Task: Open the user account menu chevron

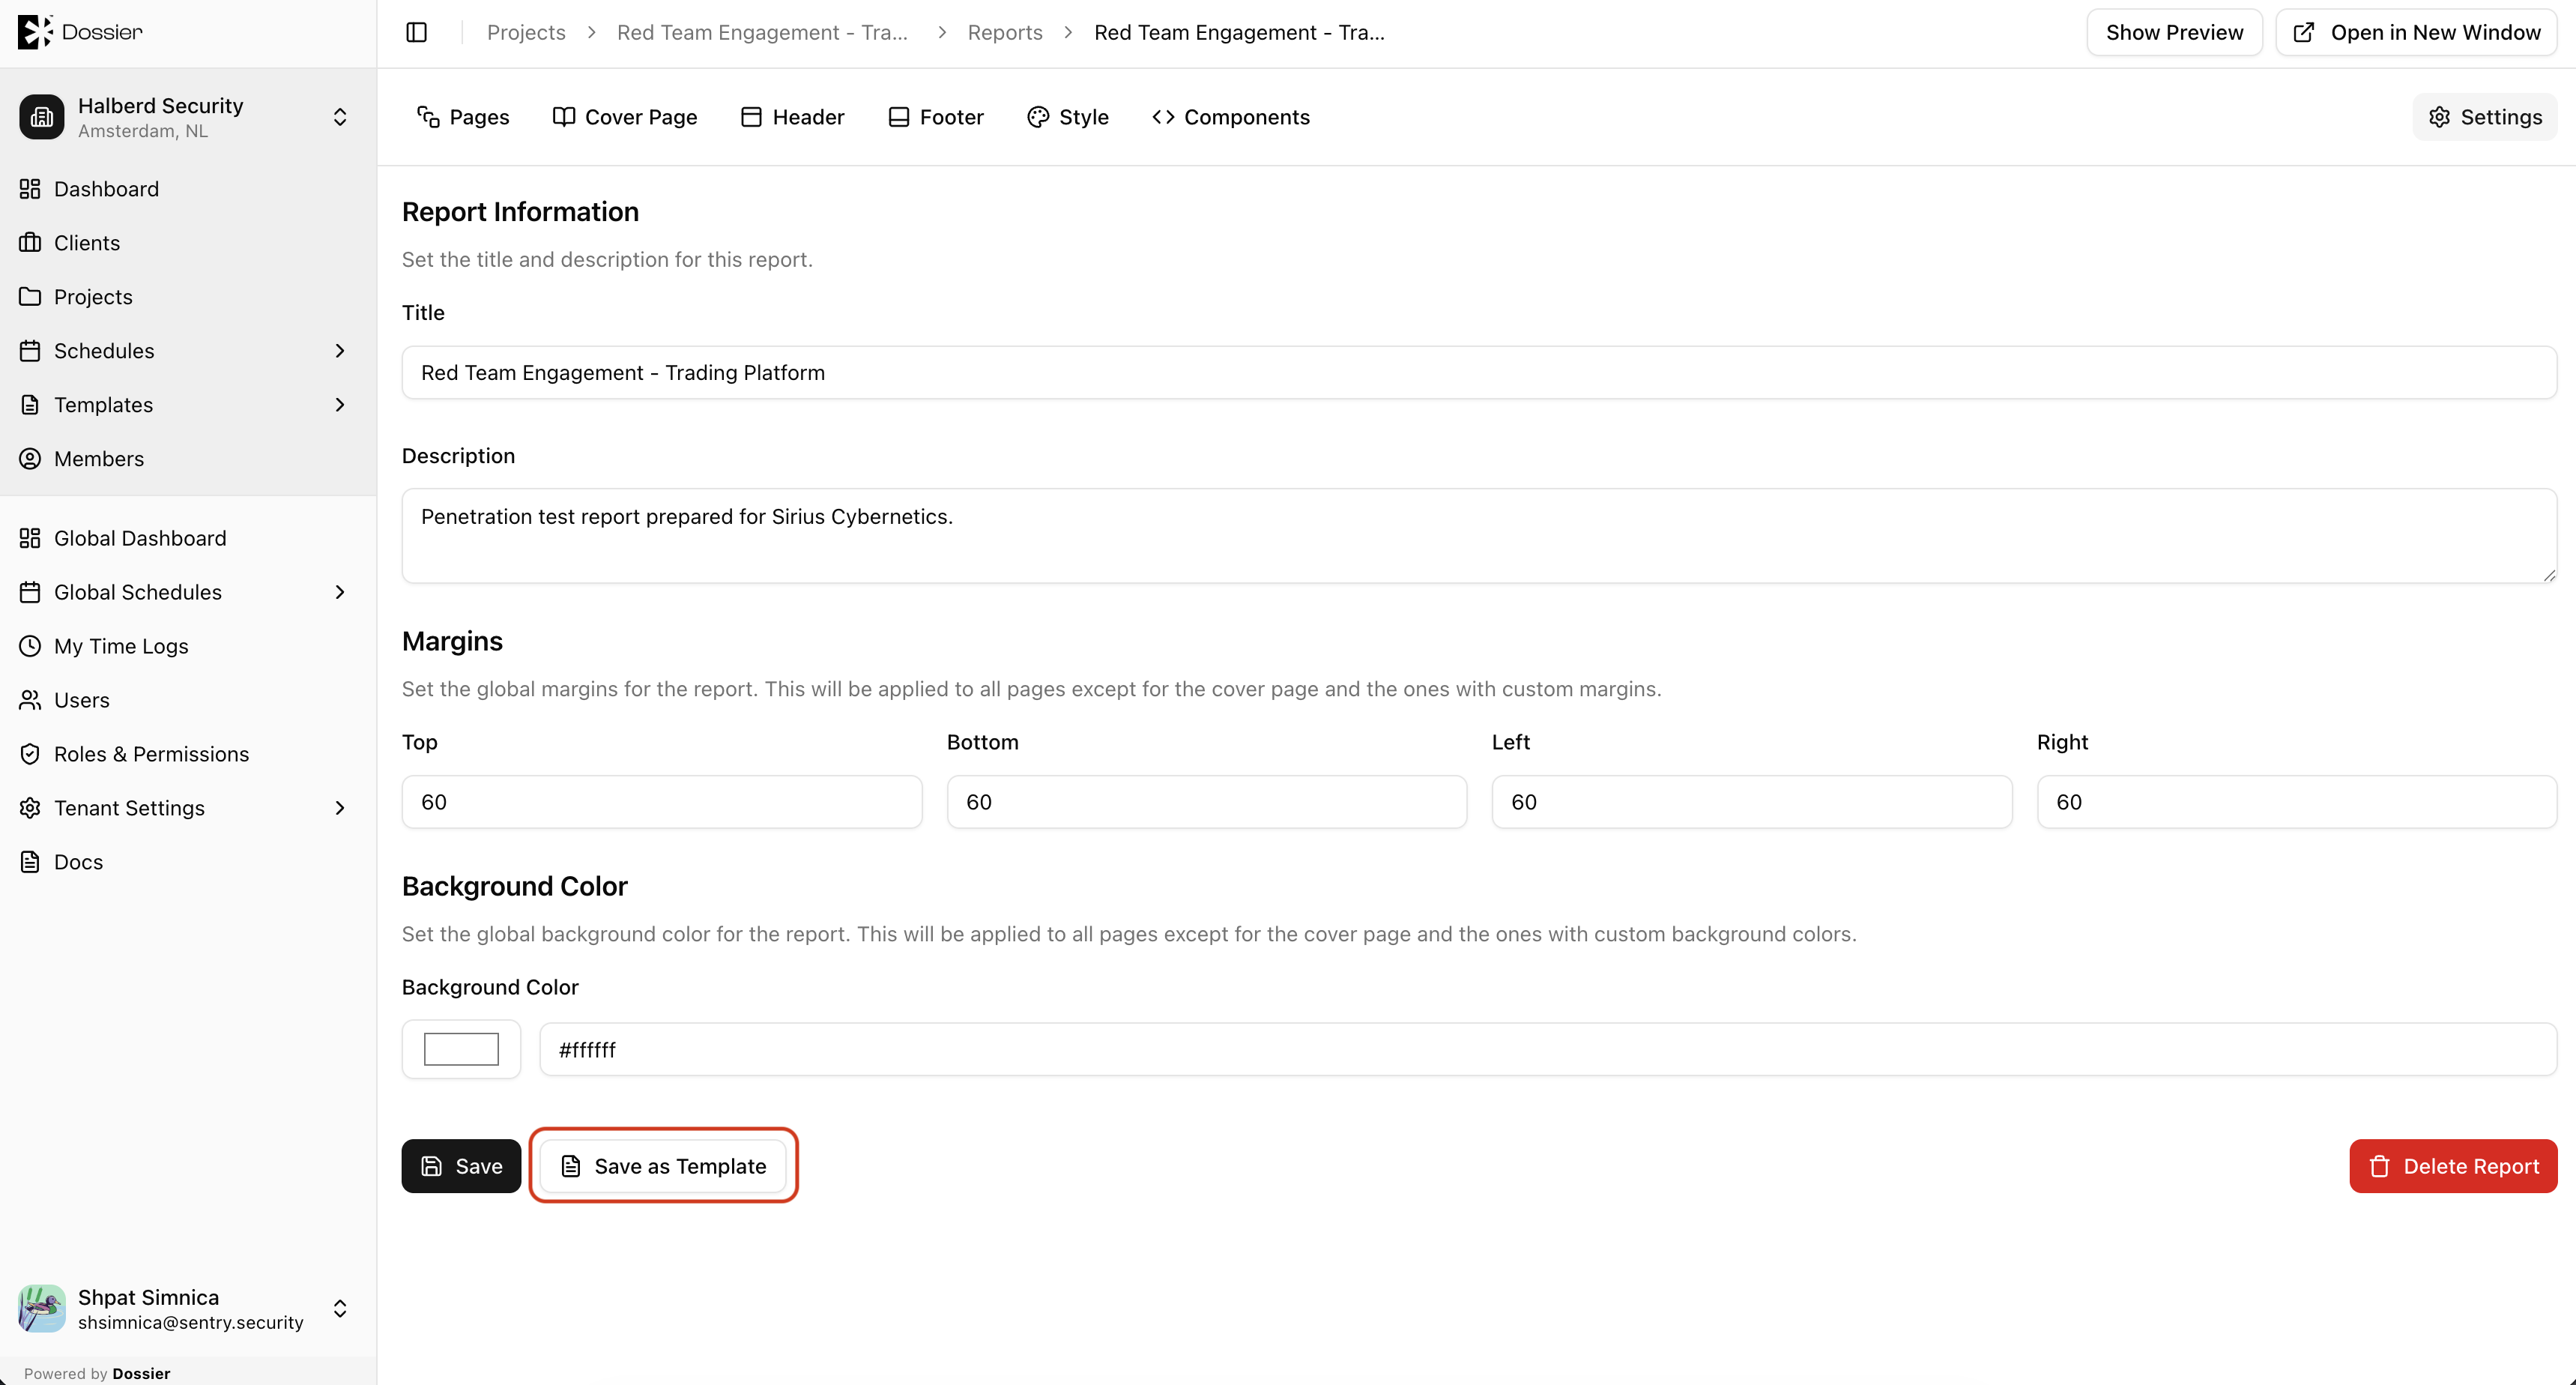Action: coord(340,1308)
